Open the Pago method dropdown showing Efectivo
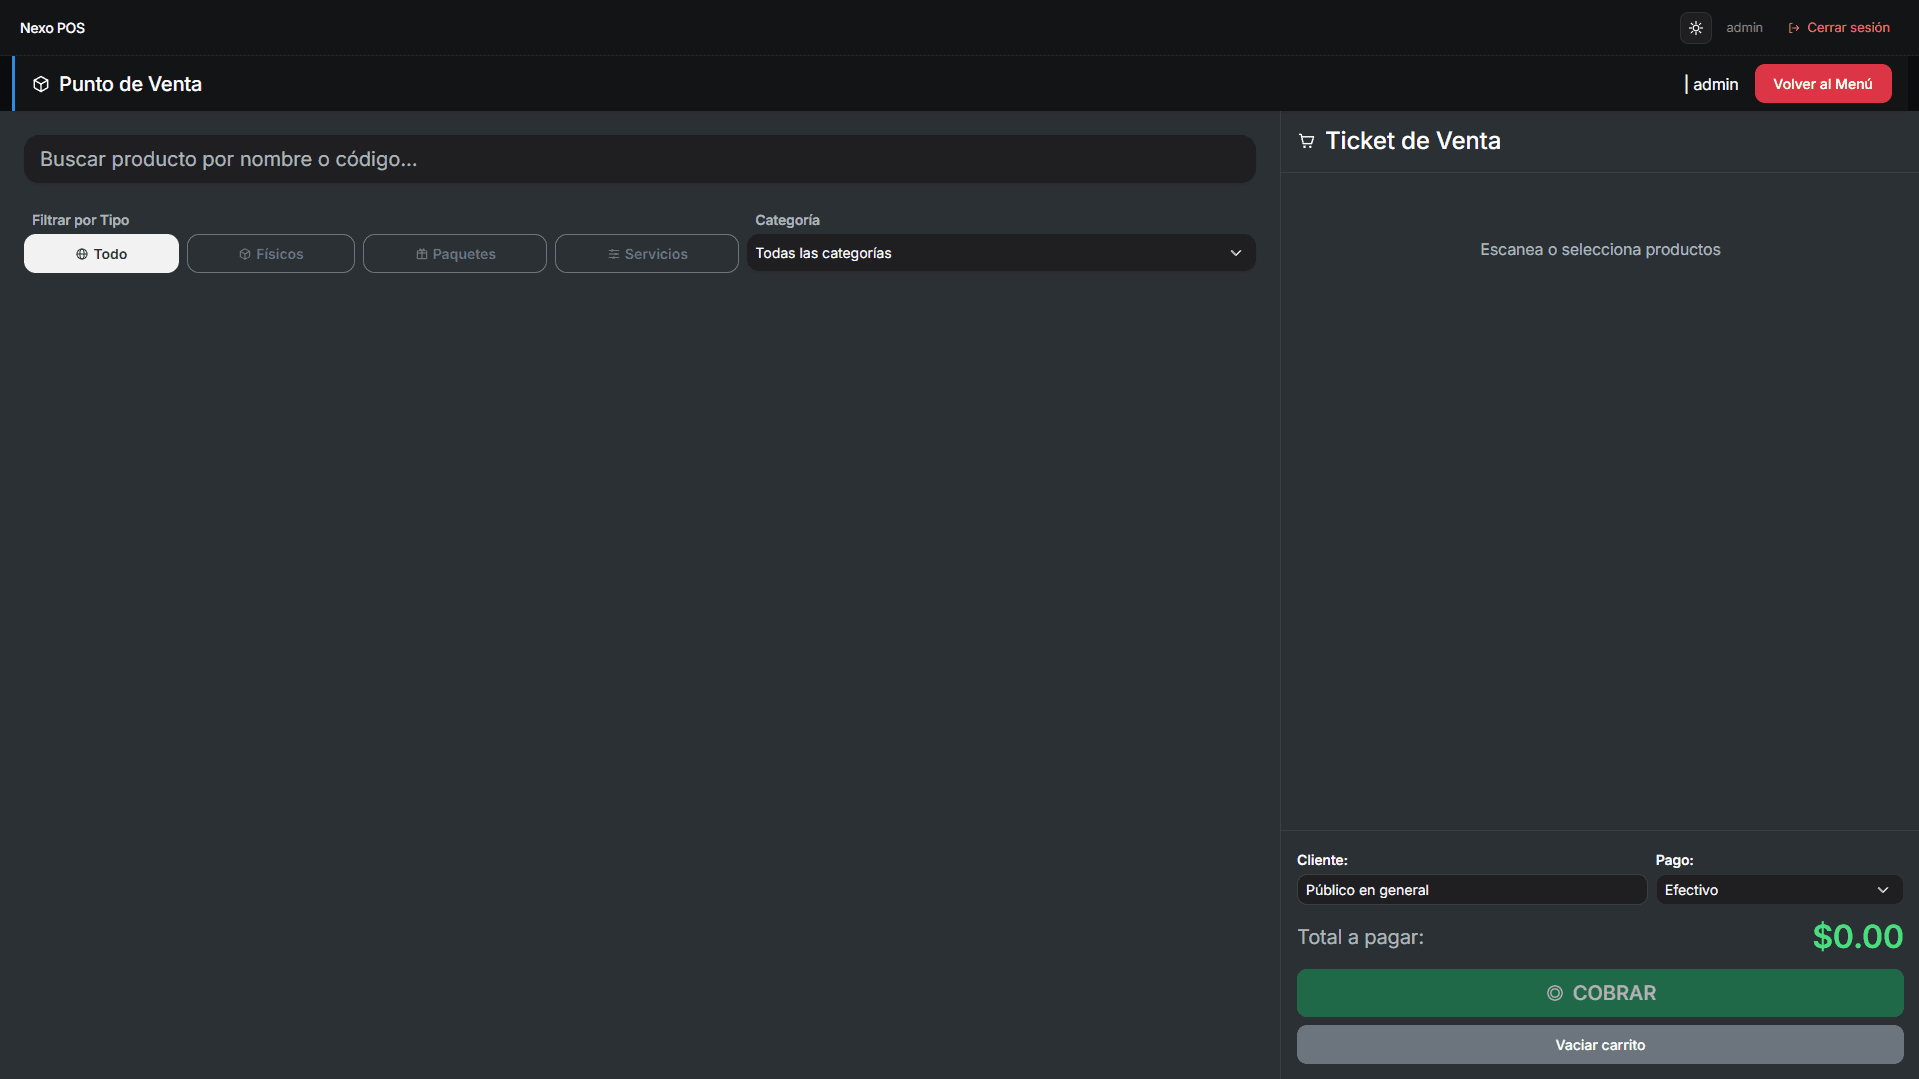 [x=1779, y=890]
